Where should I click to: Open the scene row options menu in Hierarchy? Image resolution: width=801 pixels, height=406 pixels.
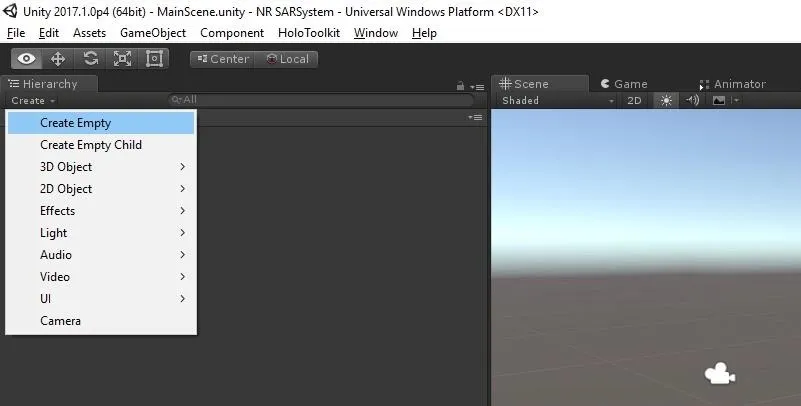[475, 117]
